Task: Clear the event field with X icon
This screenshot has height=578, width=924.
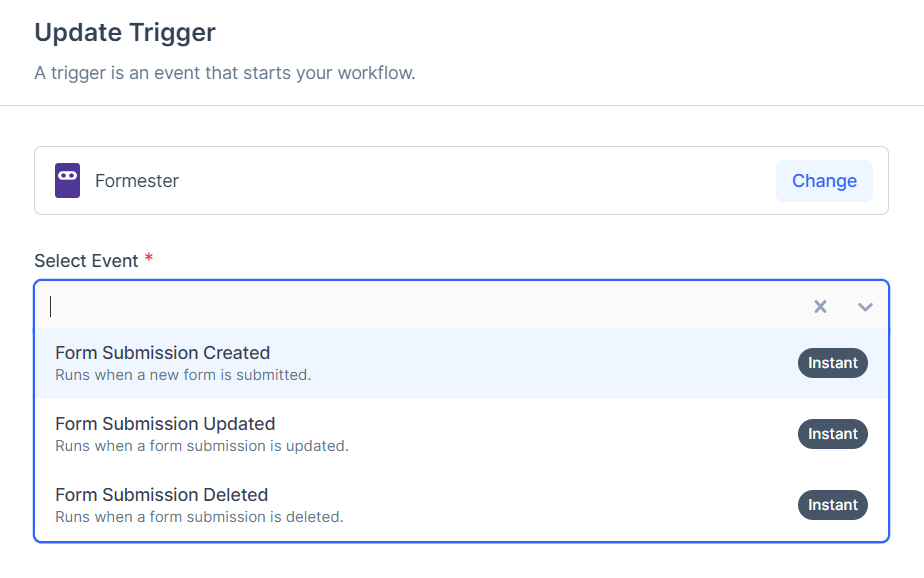Action: pyautogui.click(x=820, y=307)
